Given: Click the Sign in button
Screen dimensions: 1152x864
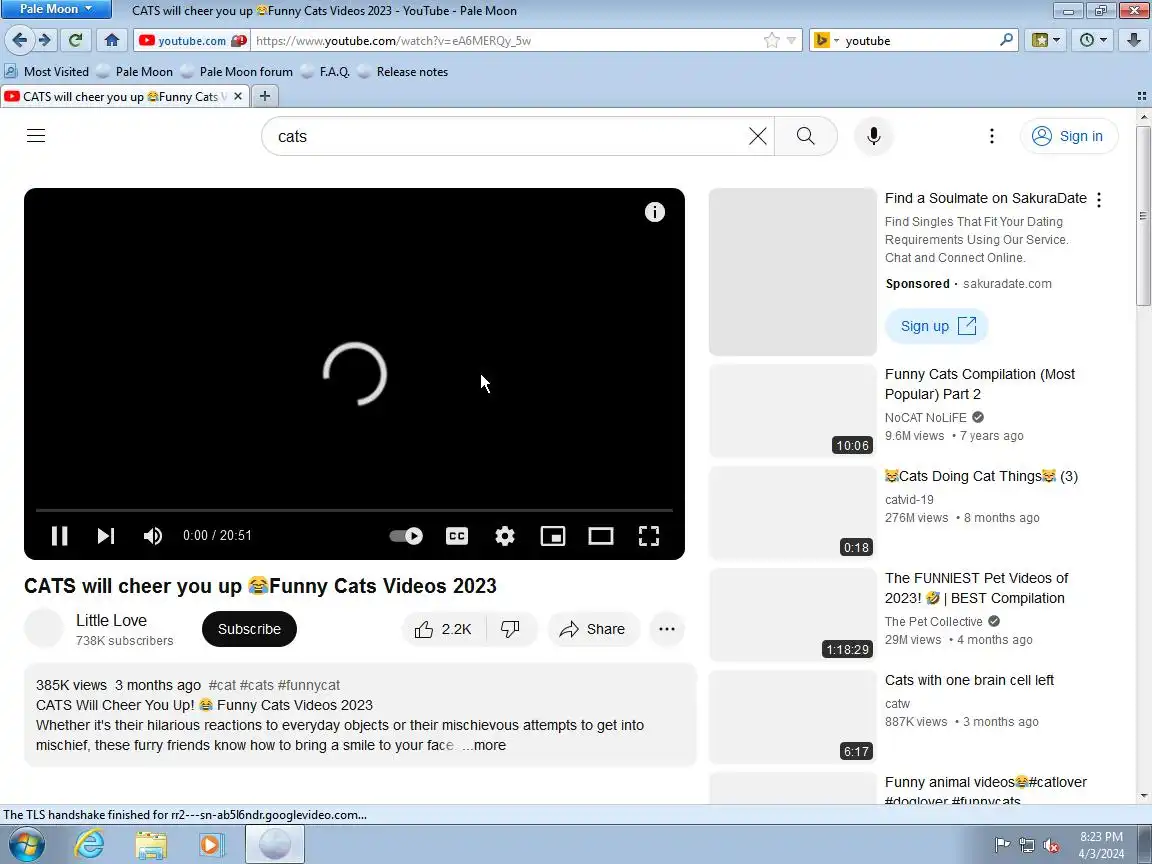Looking at the screenshot, I should pos(1069,136).
